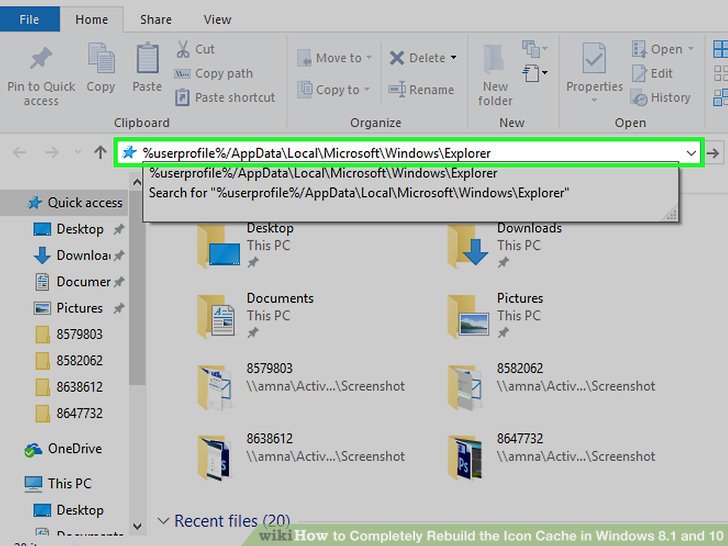Open the Downloads frequent folder icon

coord(469,247)
